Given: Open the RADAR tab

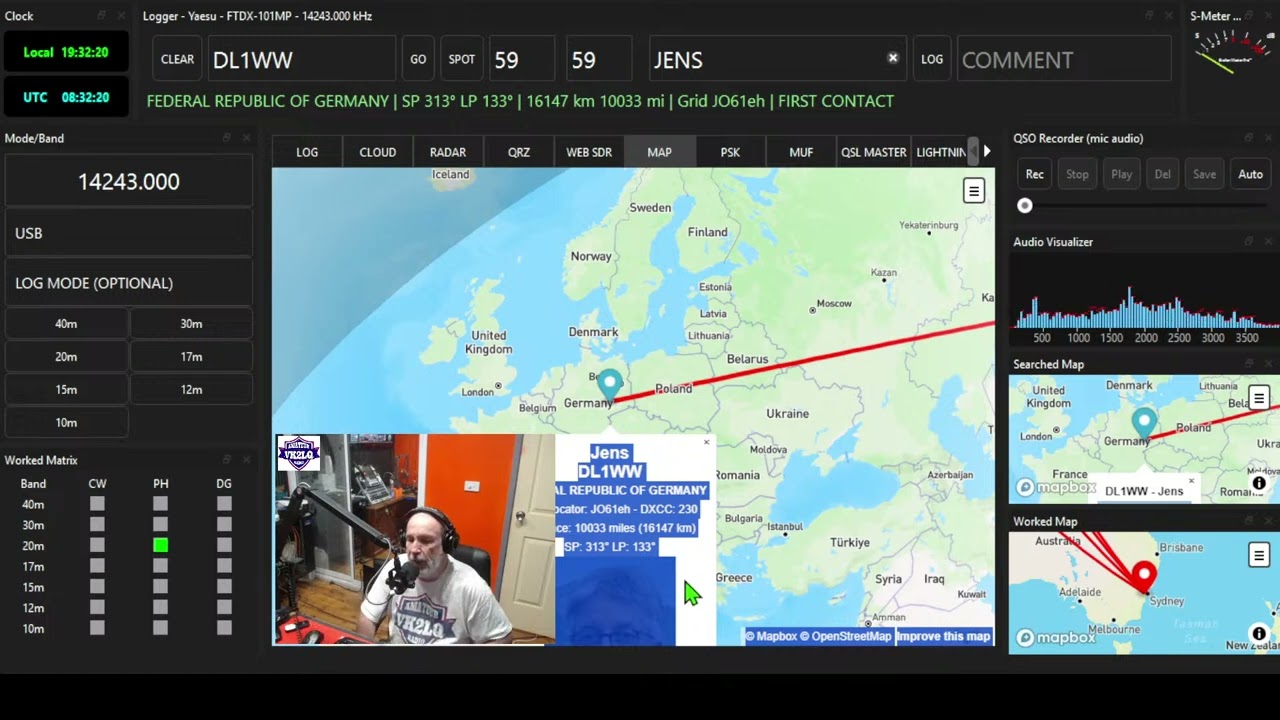Looking at the screenshot, I should click(x=448, y=152).
